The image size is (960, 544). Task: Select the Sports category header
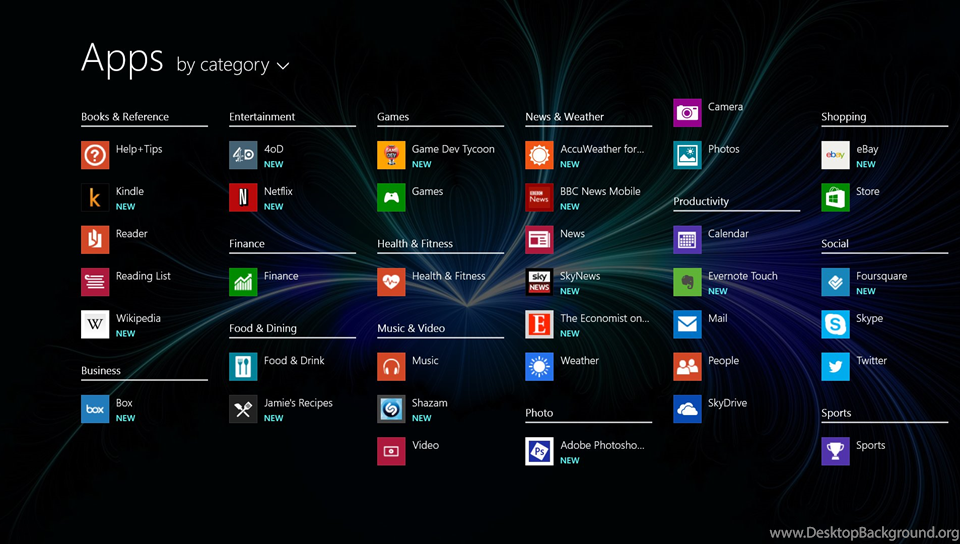(x=836, y=413)
